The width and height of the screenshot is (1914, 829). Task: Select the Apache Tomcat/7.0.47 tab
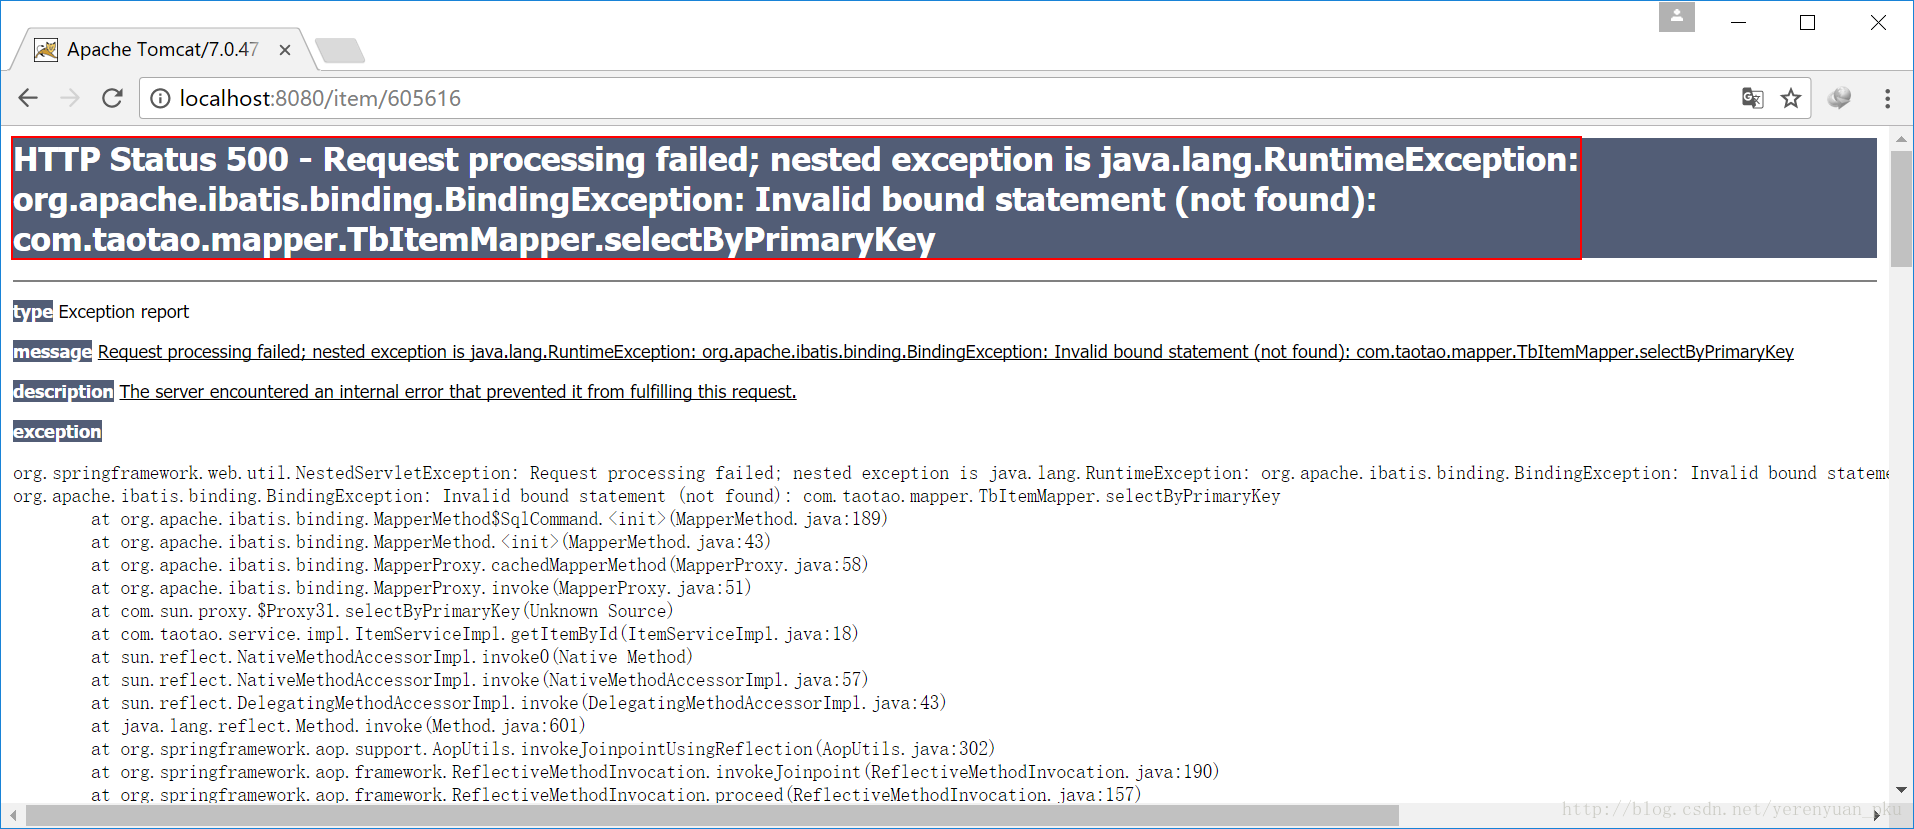(x=162, y=50)
